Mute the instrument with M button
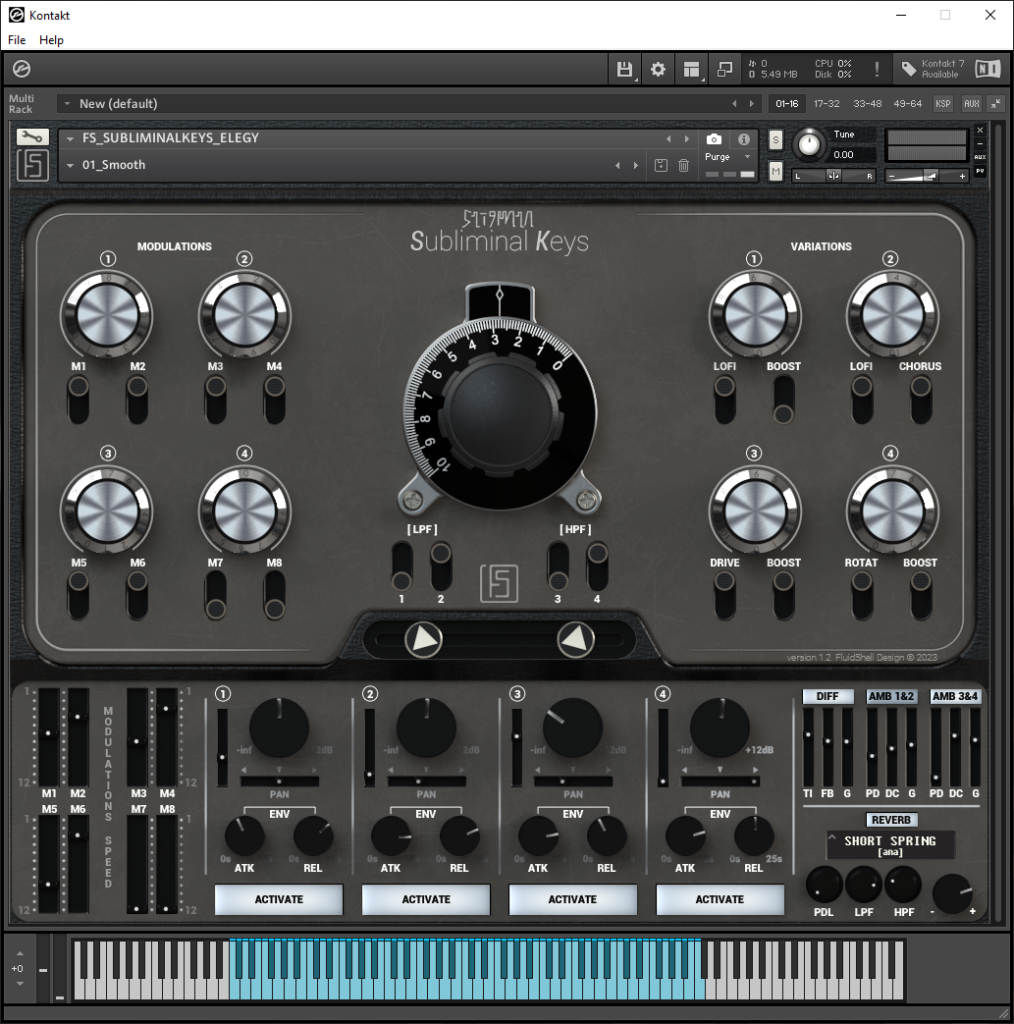Image resolution: width=1014 pixels, height=1024 pixels. 775,172
